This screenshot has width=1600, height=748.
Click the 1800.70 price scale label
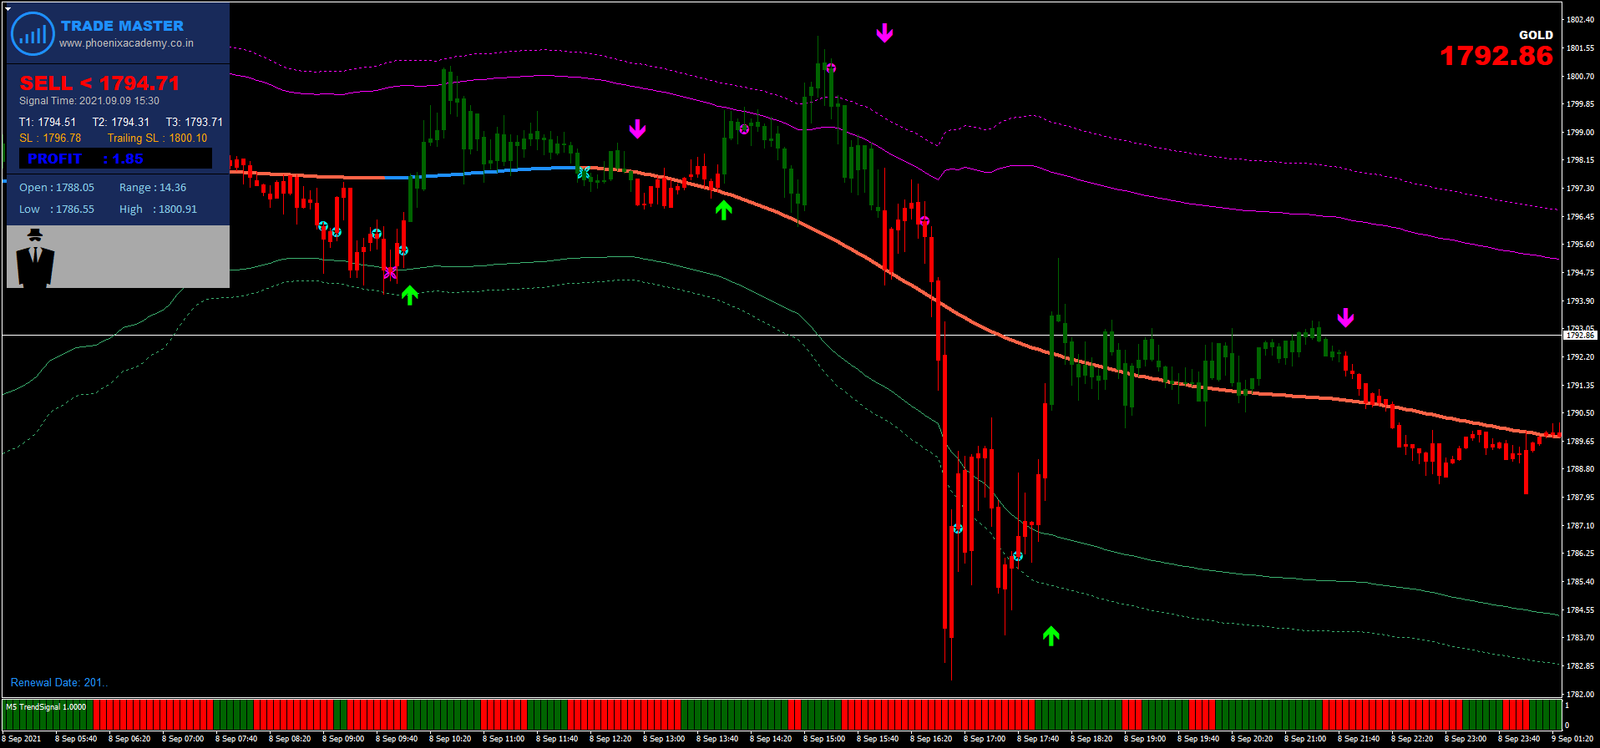click(x=1580, y=76)
